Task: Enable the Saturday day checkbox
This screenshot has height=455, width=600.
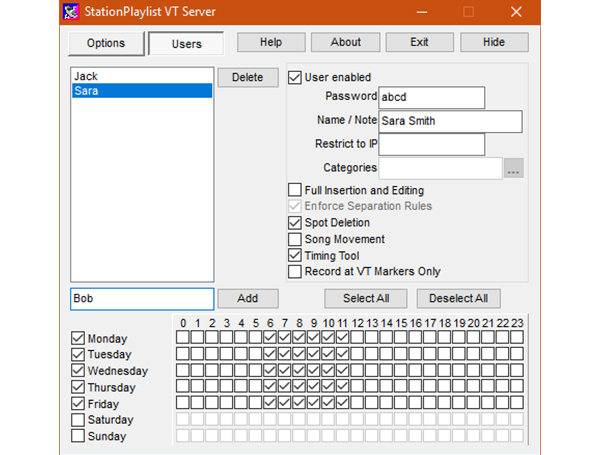Action: coord(78,420)
